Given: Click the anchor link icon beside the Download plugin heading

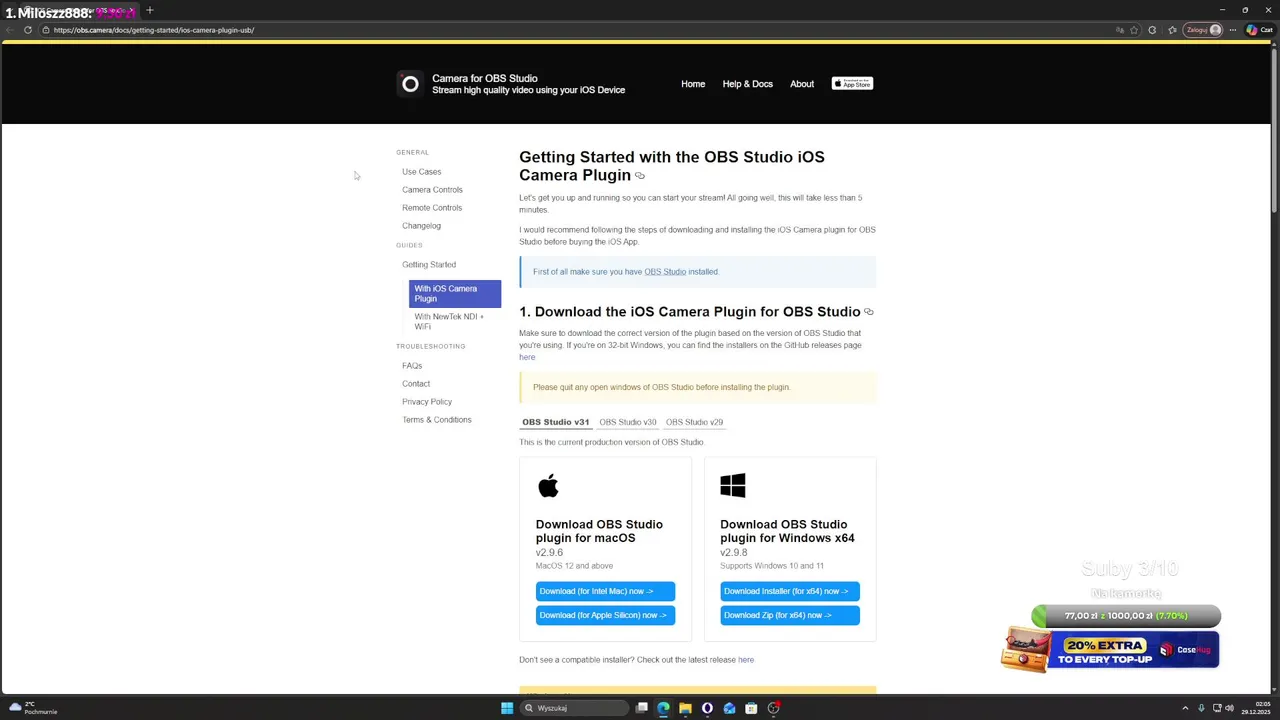Looking at the screenshot, I should [868, 312].
